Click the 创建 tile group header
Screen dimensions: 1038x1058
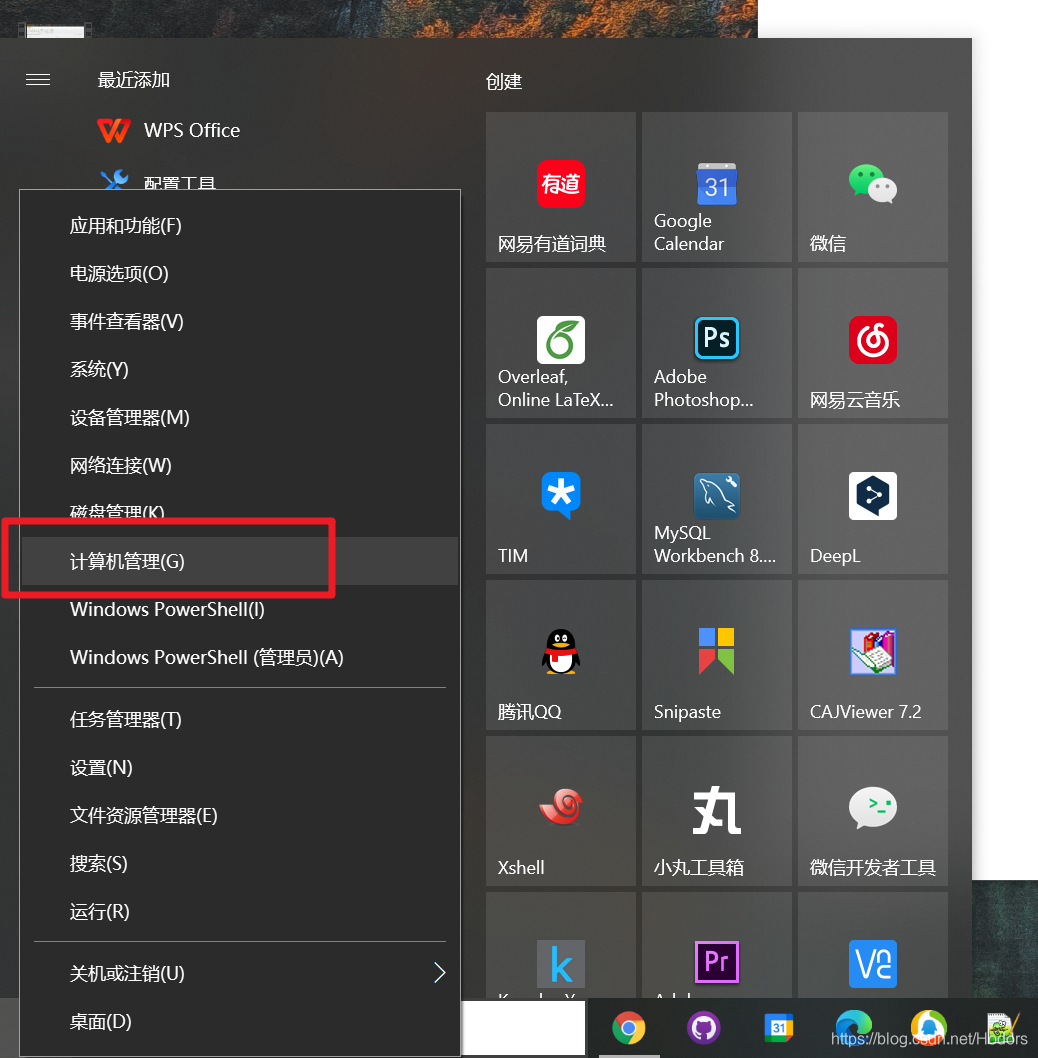pos(503,82)
